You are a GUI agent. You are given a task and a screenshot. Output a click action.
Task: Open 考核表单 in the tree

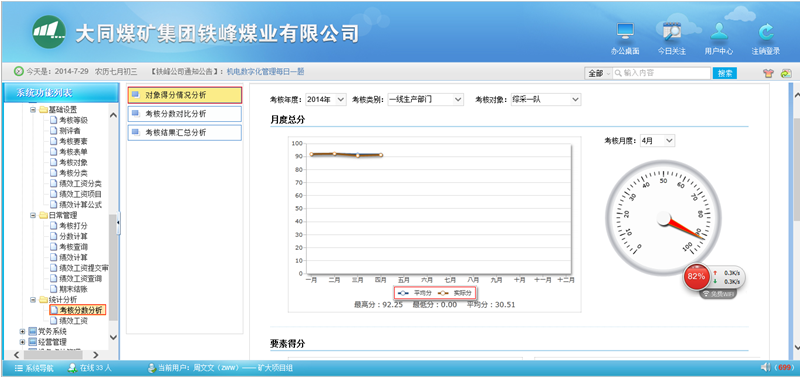[73, 152]
